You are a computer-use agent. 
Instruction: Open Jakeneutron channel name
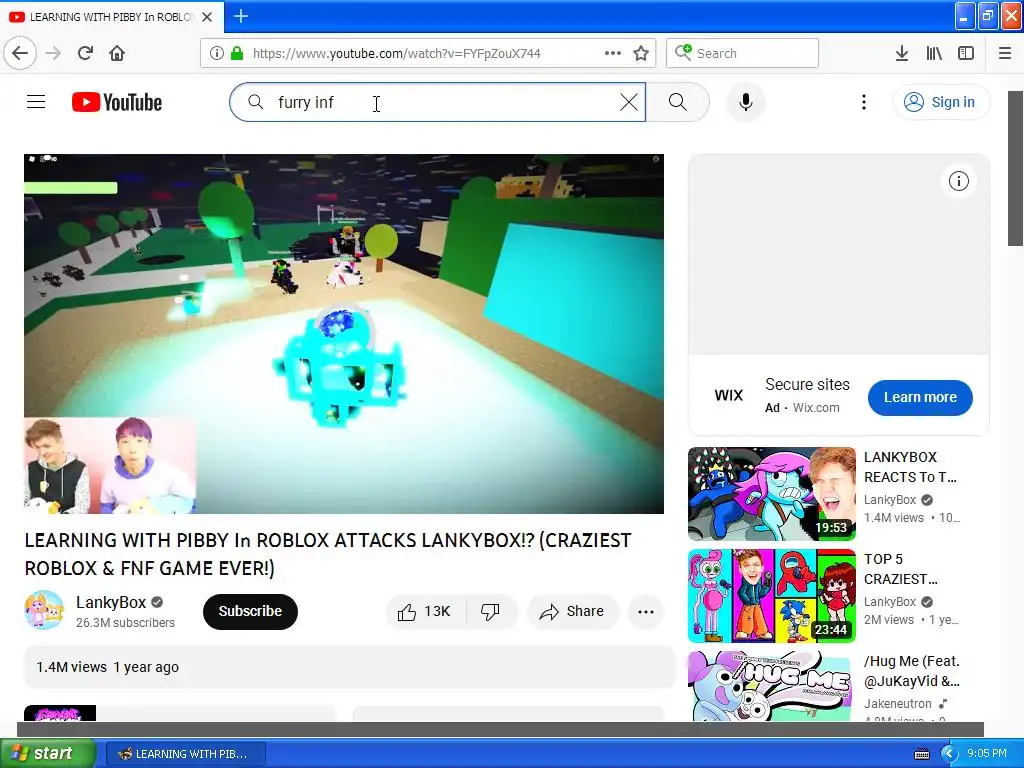coord(897,703)
